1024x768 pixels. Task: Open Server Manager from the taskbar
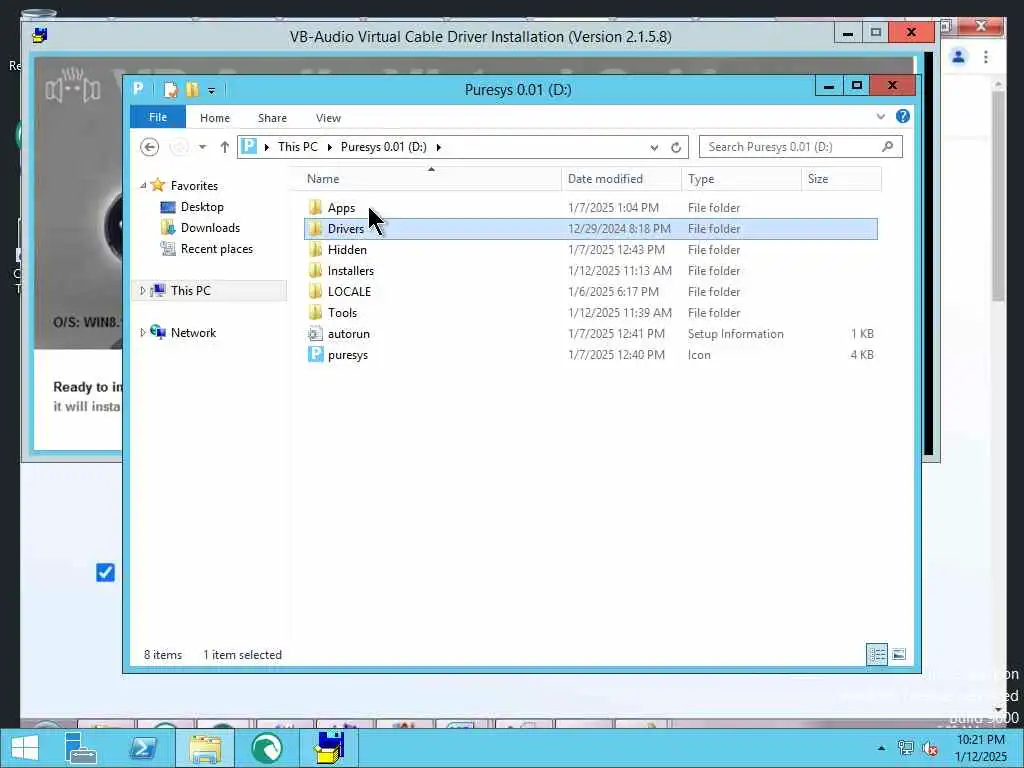coord(81,748)
